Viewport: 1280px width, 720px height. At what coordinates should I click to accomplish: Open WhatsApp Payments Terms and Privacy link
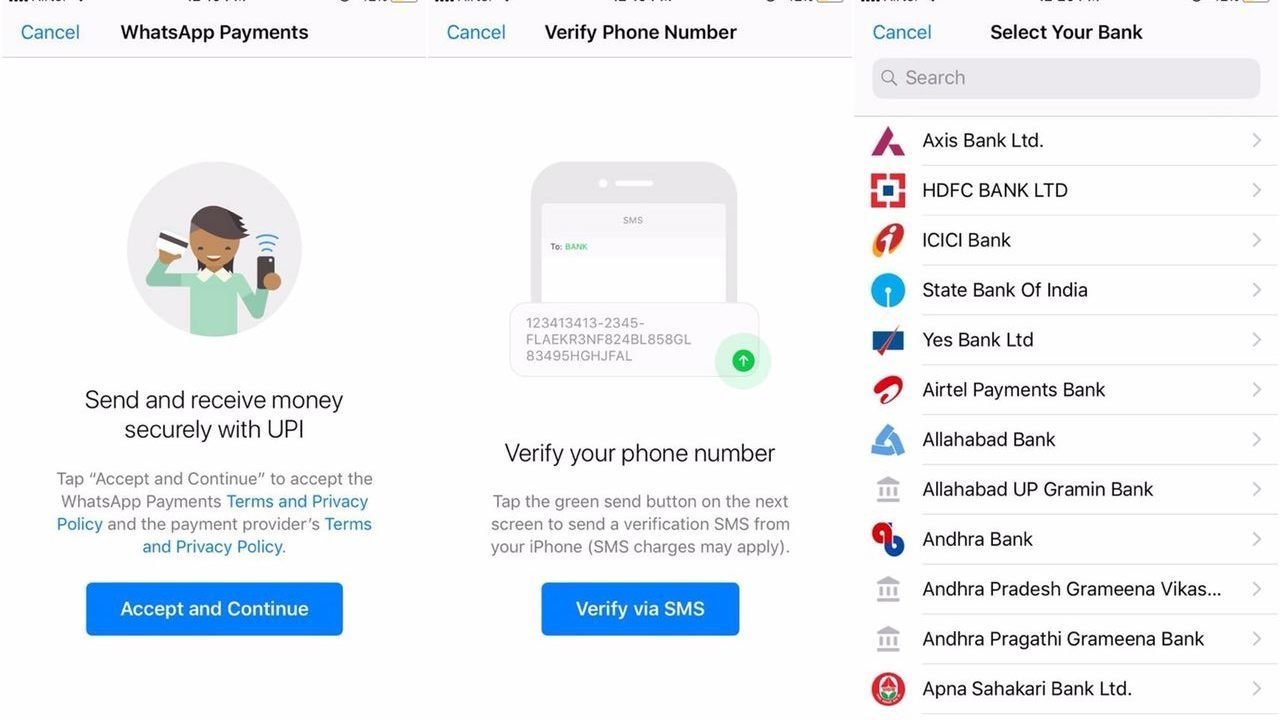click(x=212, y=512)
